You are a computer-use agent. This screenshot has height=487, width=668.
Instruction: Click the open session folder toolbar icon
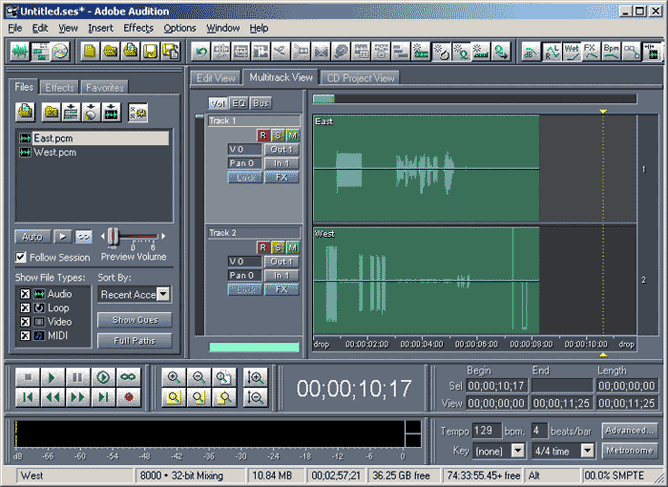(110, 52)
